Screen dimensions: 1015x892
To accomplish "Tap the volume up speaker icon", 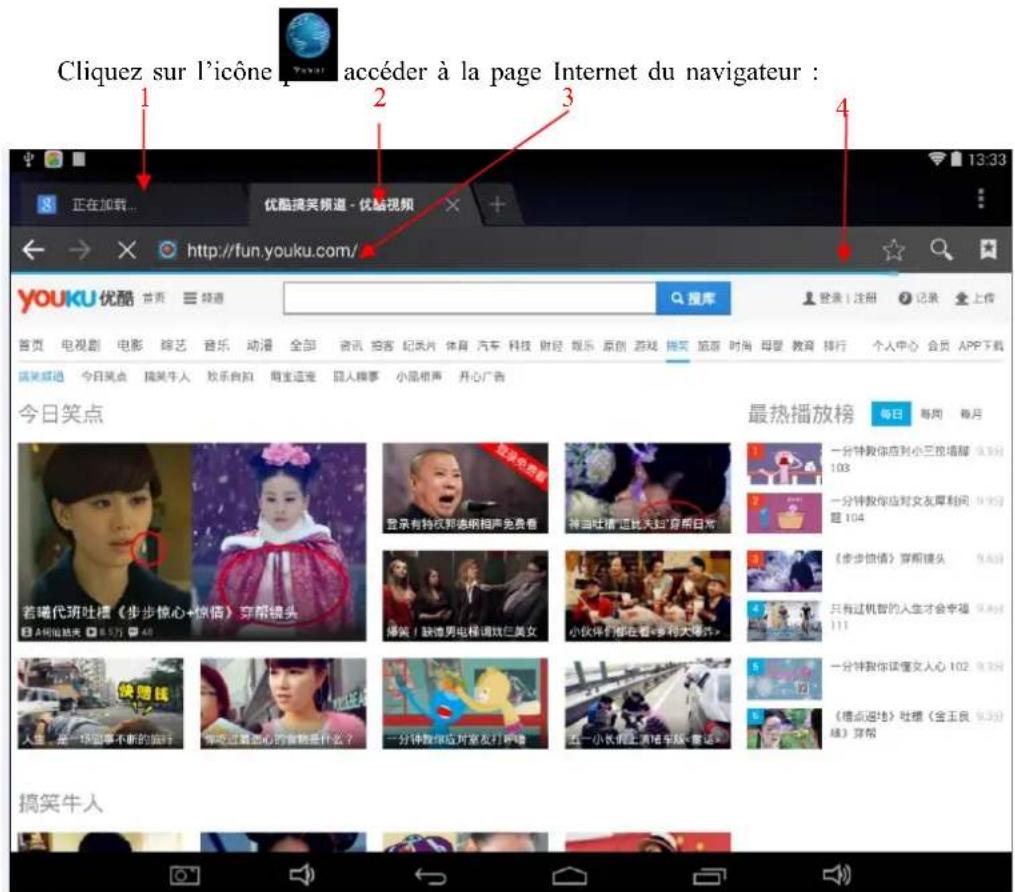I will (x=836, y=875).
